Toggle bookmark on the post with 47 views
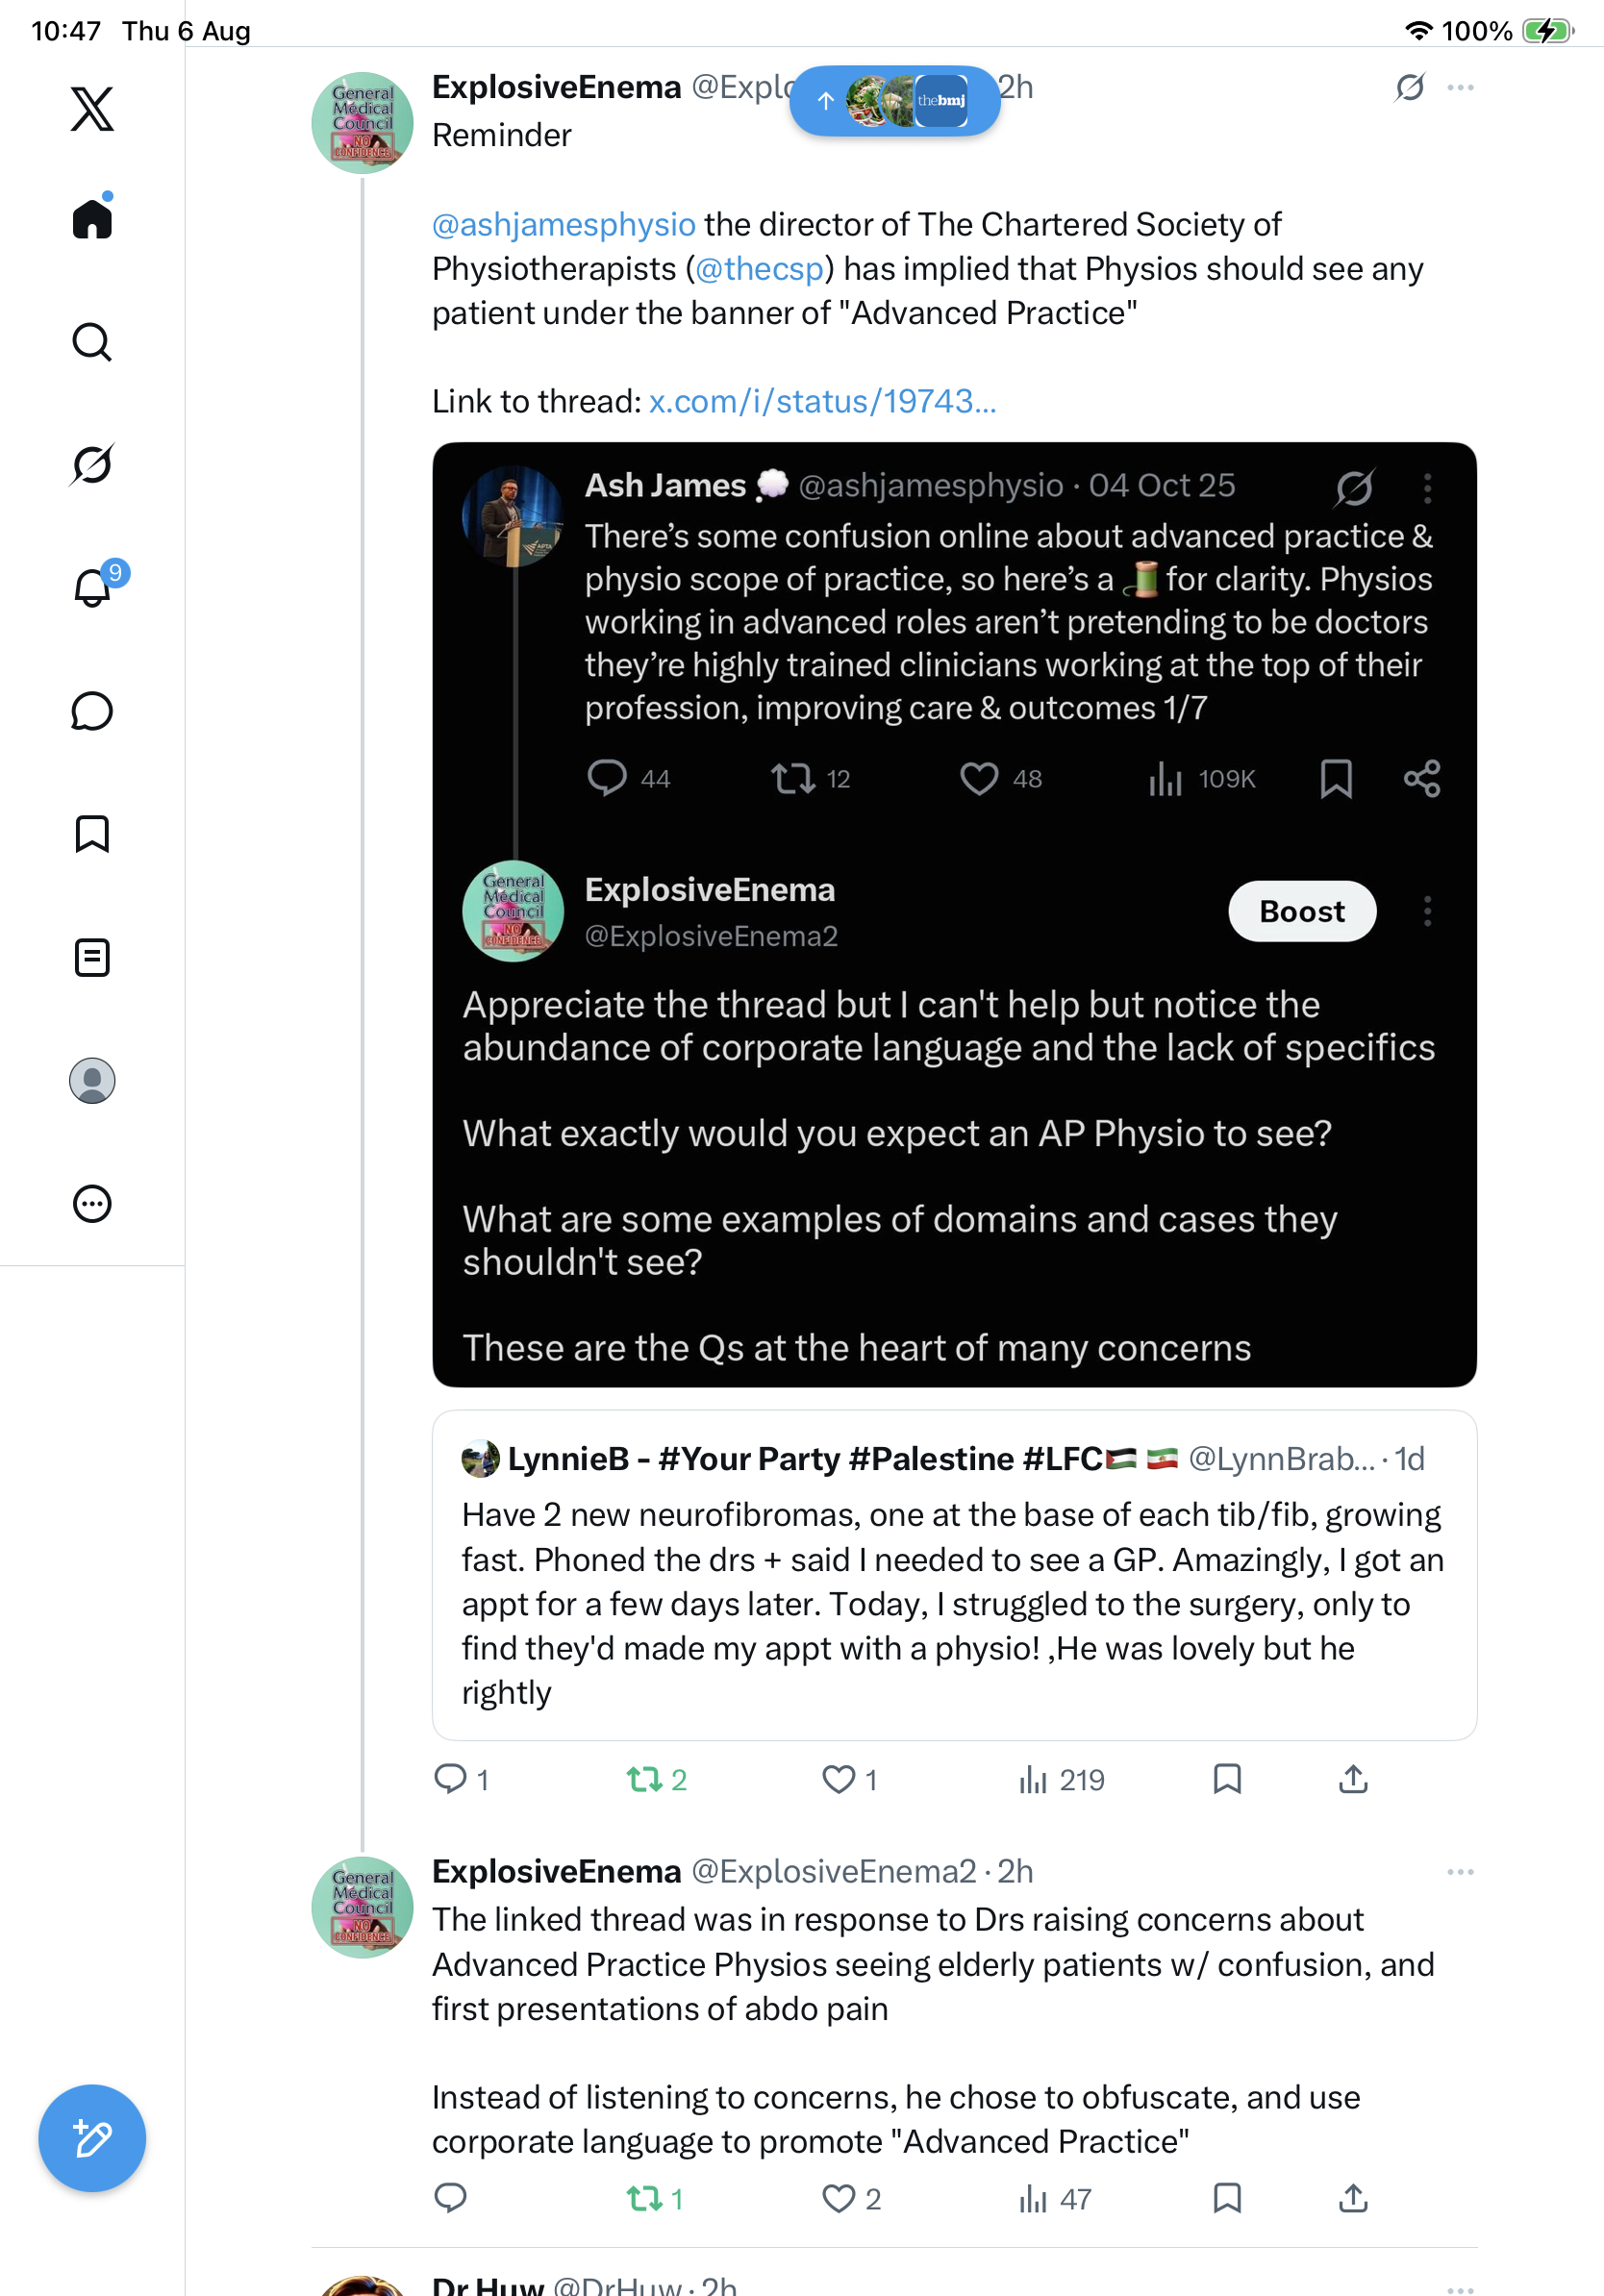 click(x=1227, y=2197)
